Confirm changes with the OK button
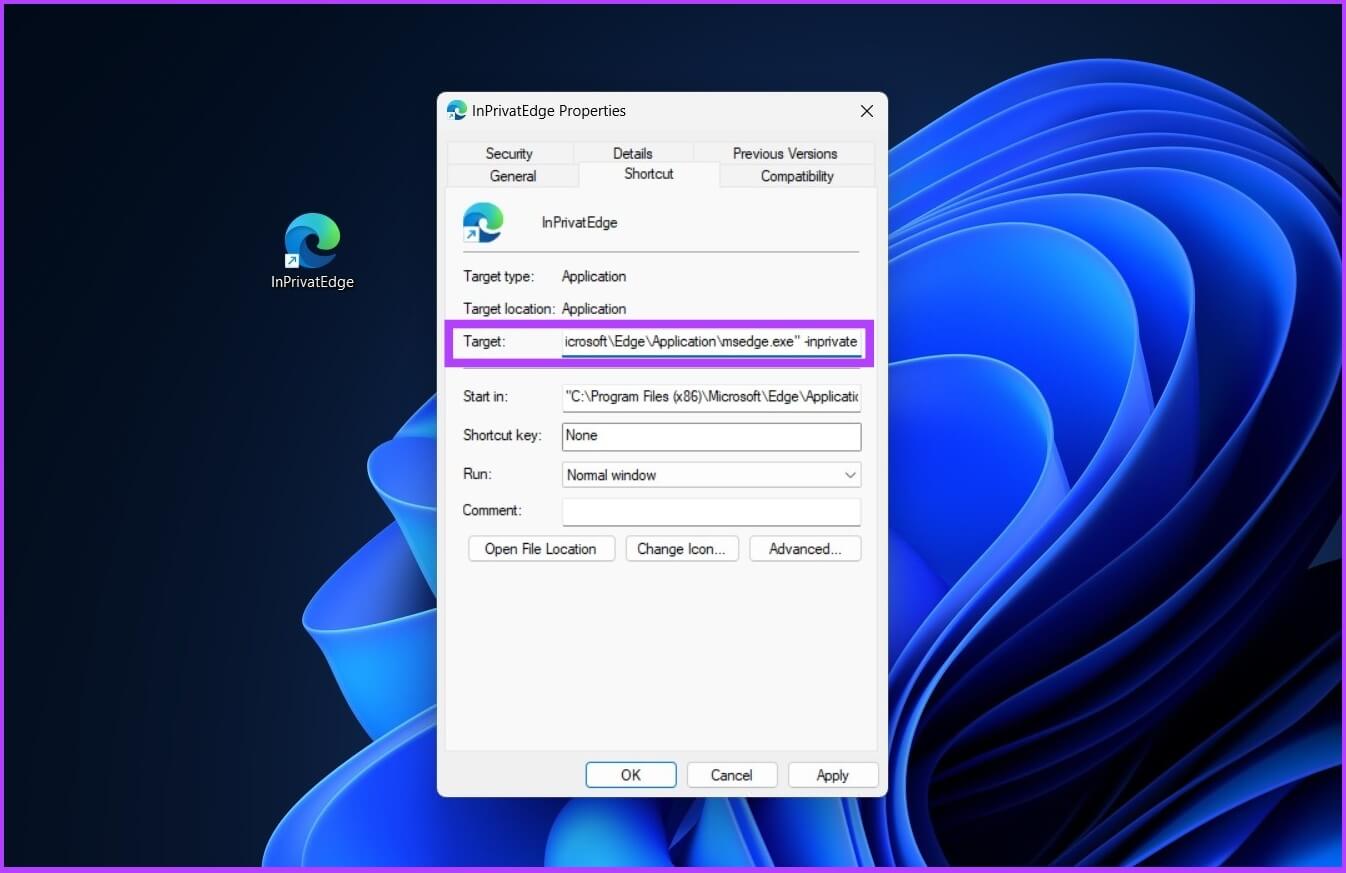 [631, 775]
